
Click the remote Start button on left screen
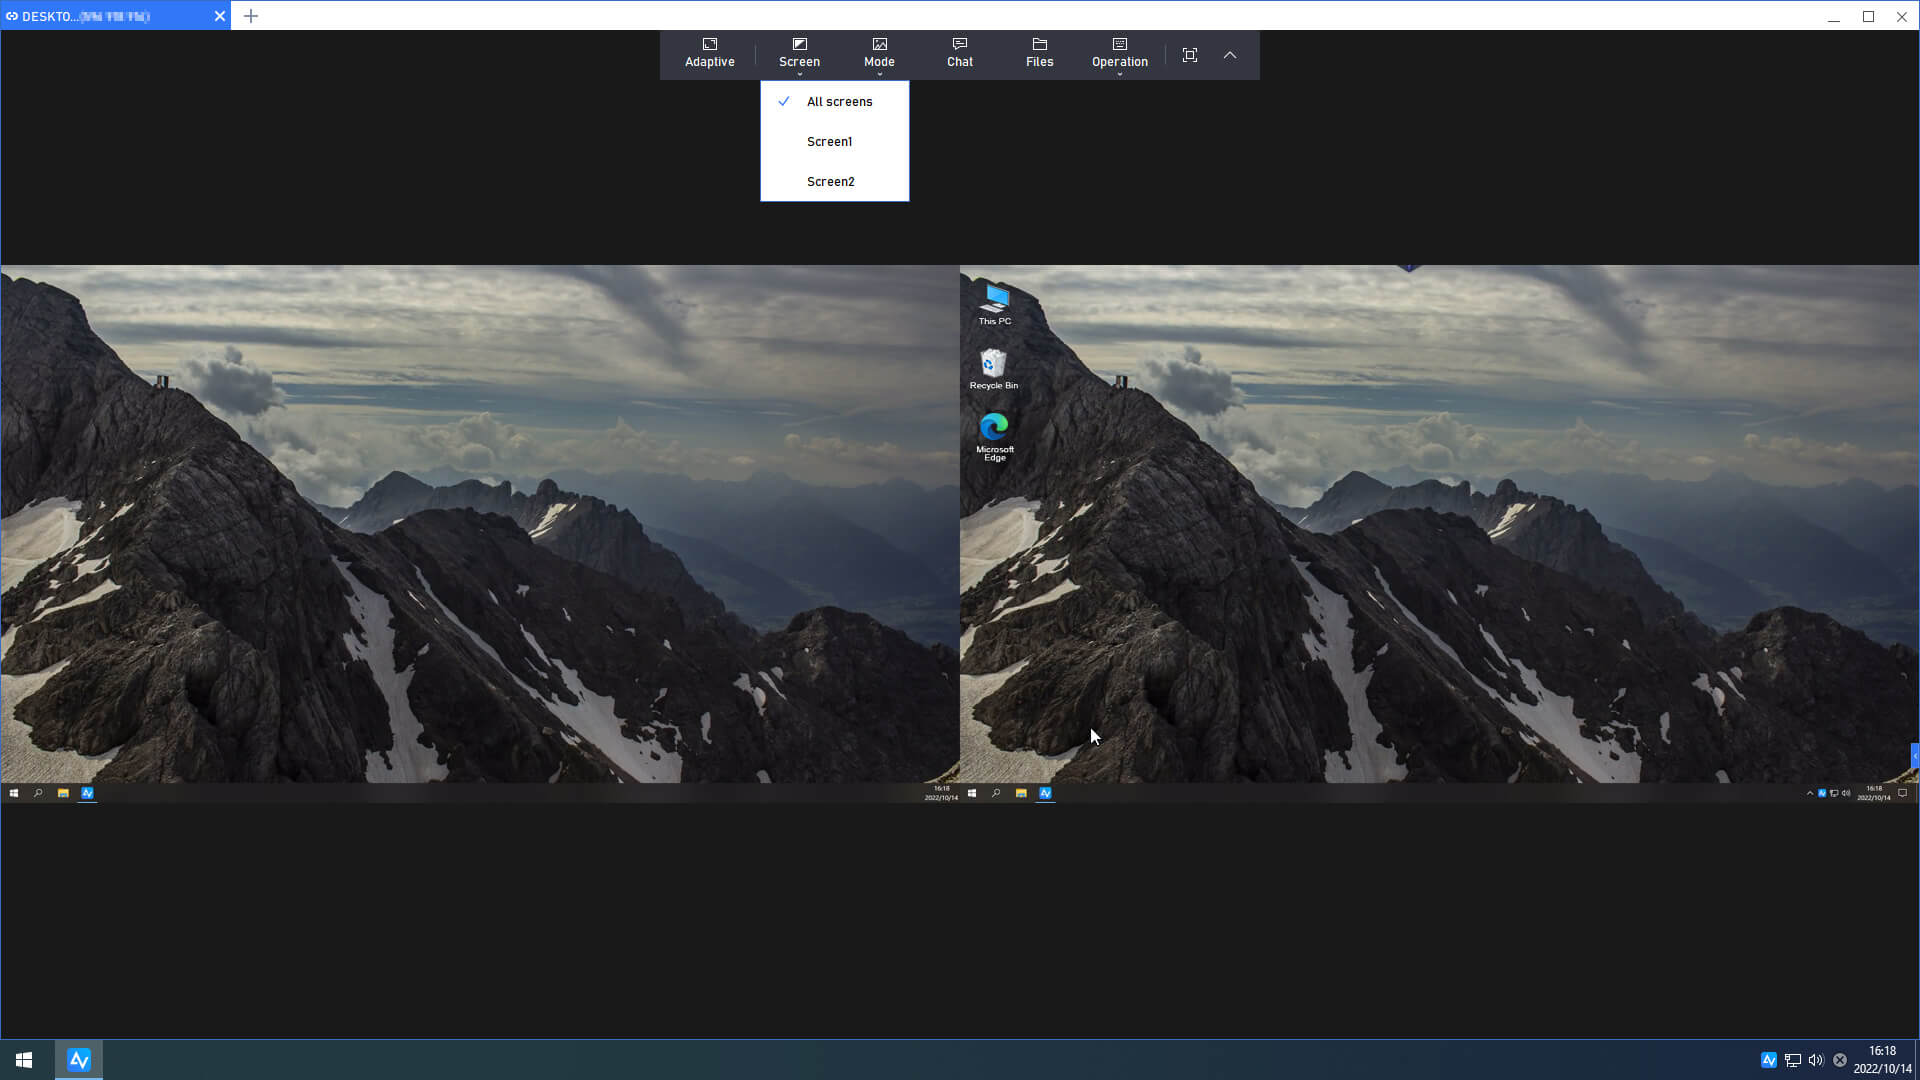click(14, 793)
